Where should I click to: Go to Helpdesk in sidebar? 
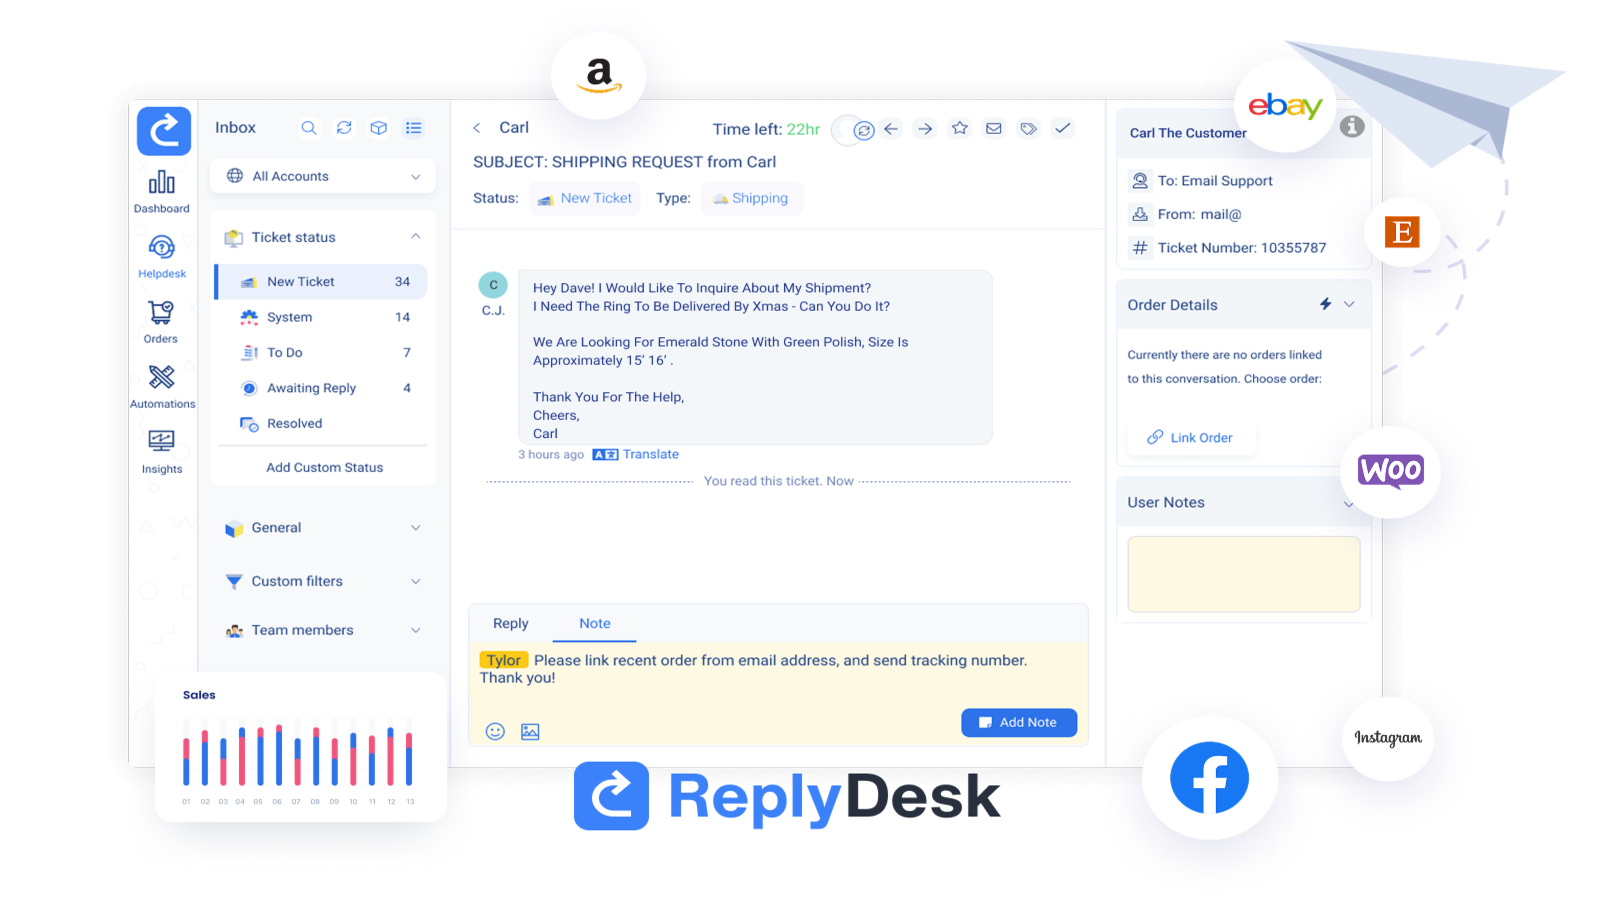[162, 257]
